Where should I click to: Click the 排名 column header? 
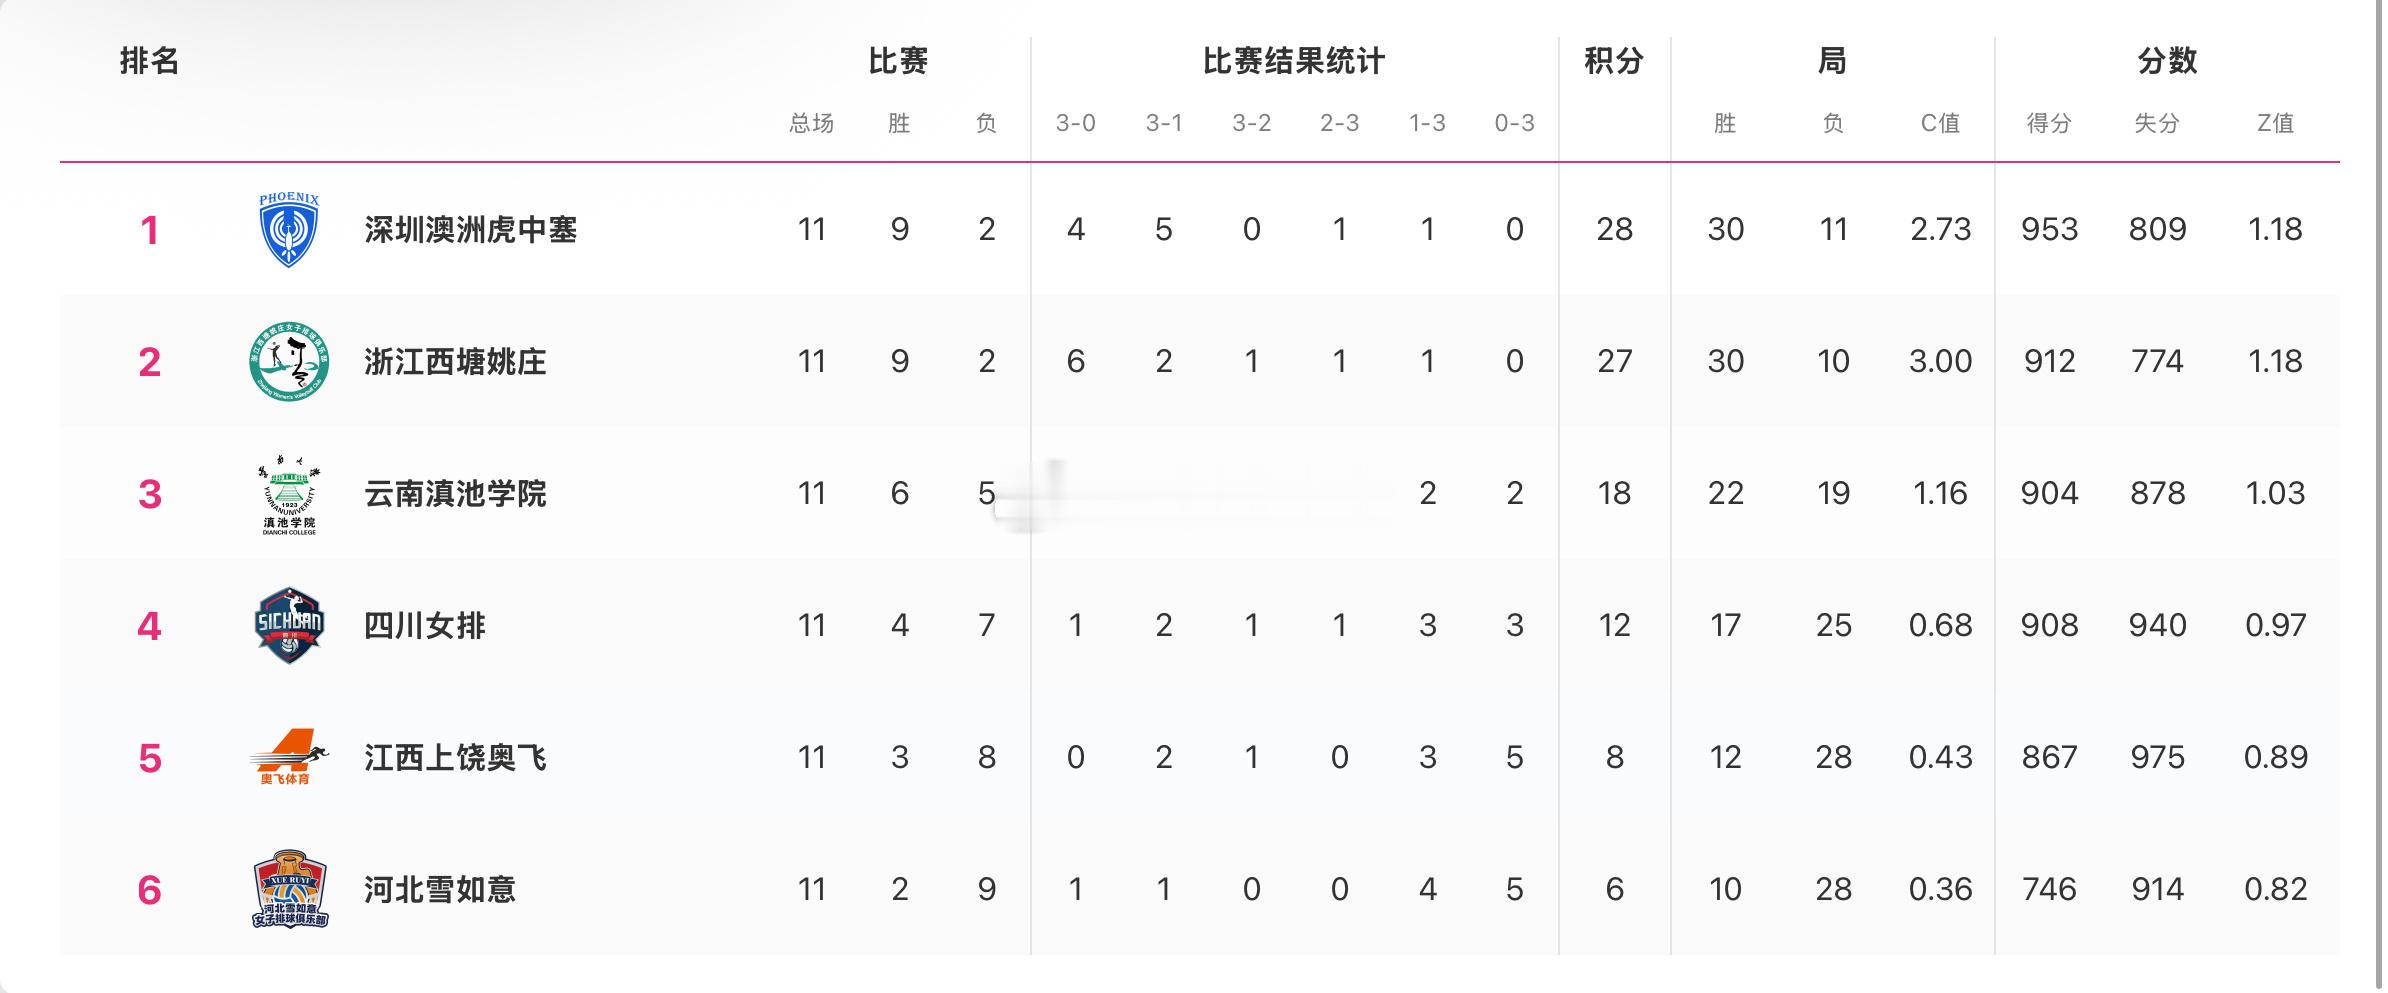click(149, 61)
